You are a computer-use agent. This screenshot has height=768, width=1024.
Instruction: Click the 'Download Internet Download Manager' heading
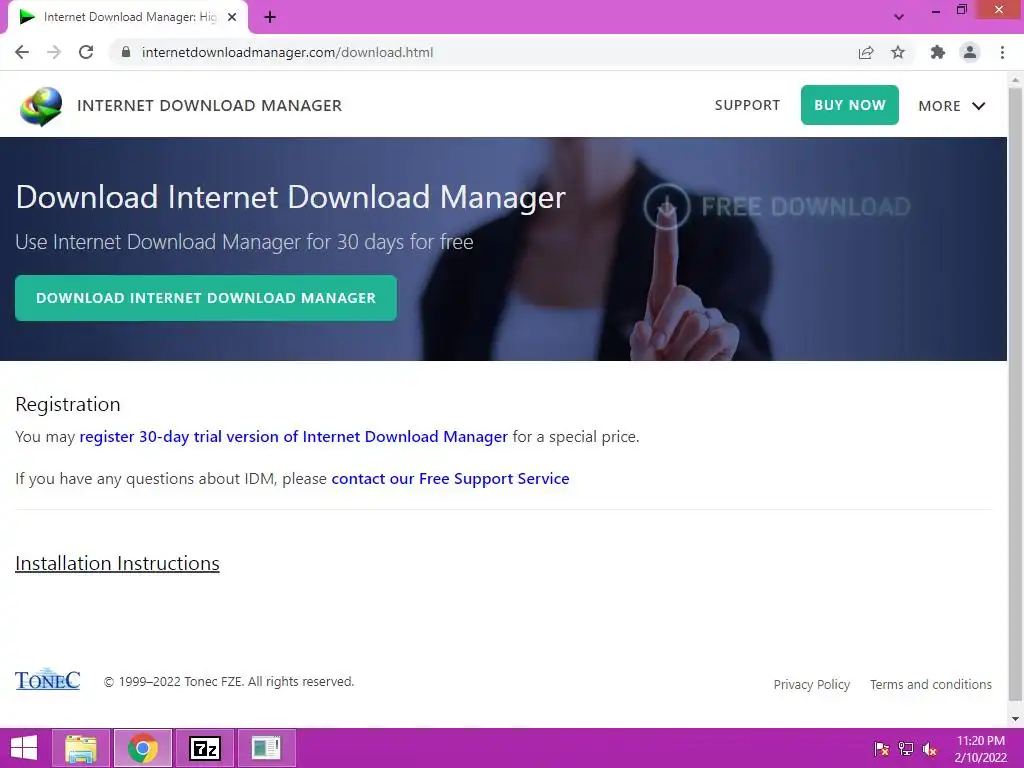click(x=291, y=197)
